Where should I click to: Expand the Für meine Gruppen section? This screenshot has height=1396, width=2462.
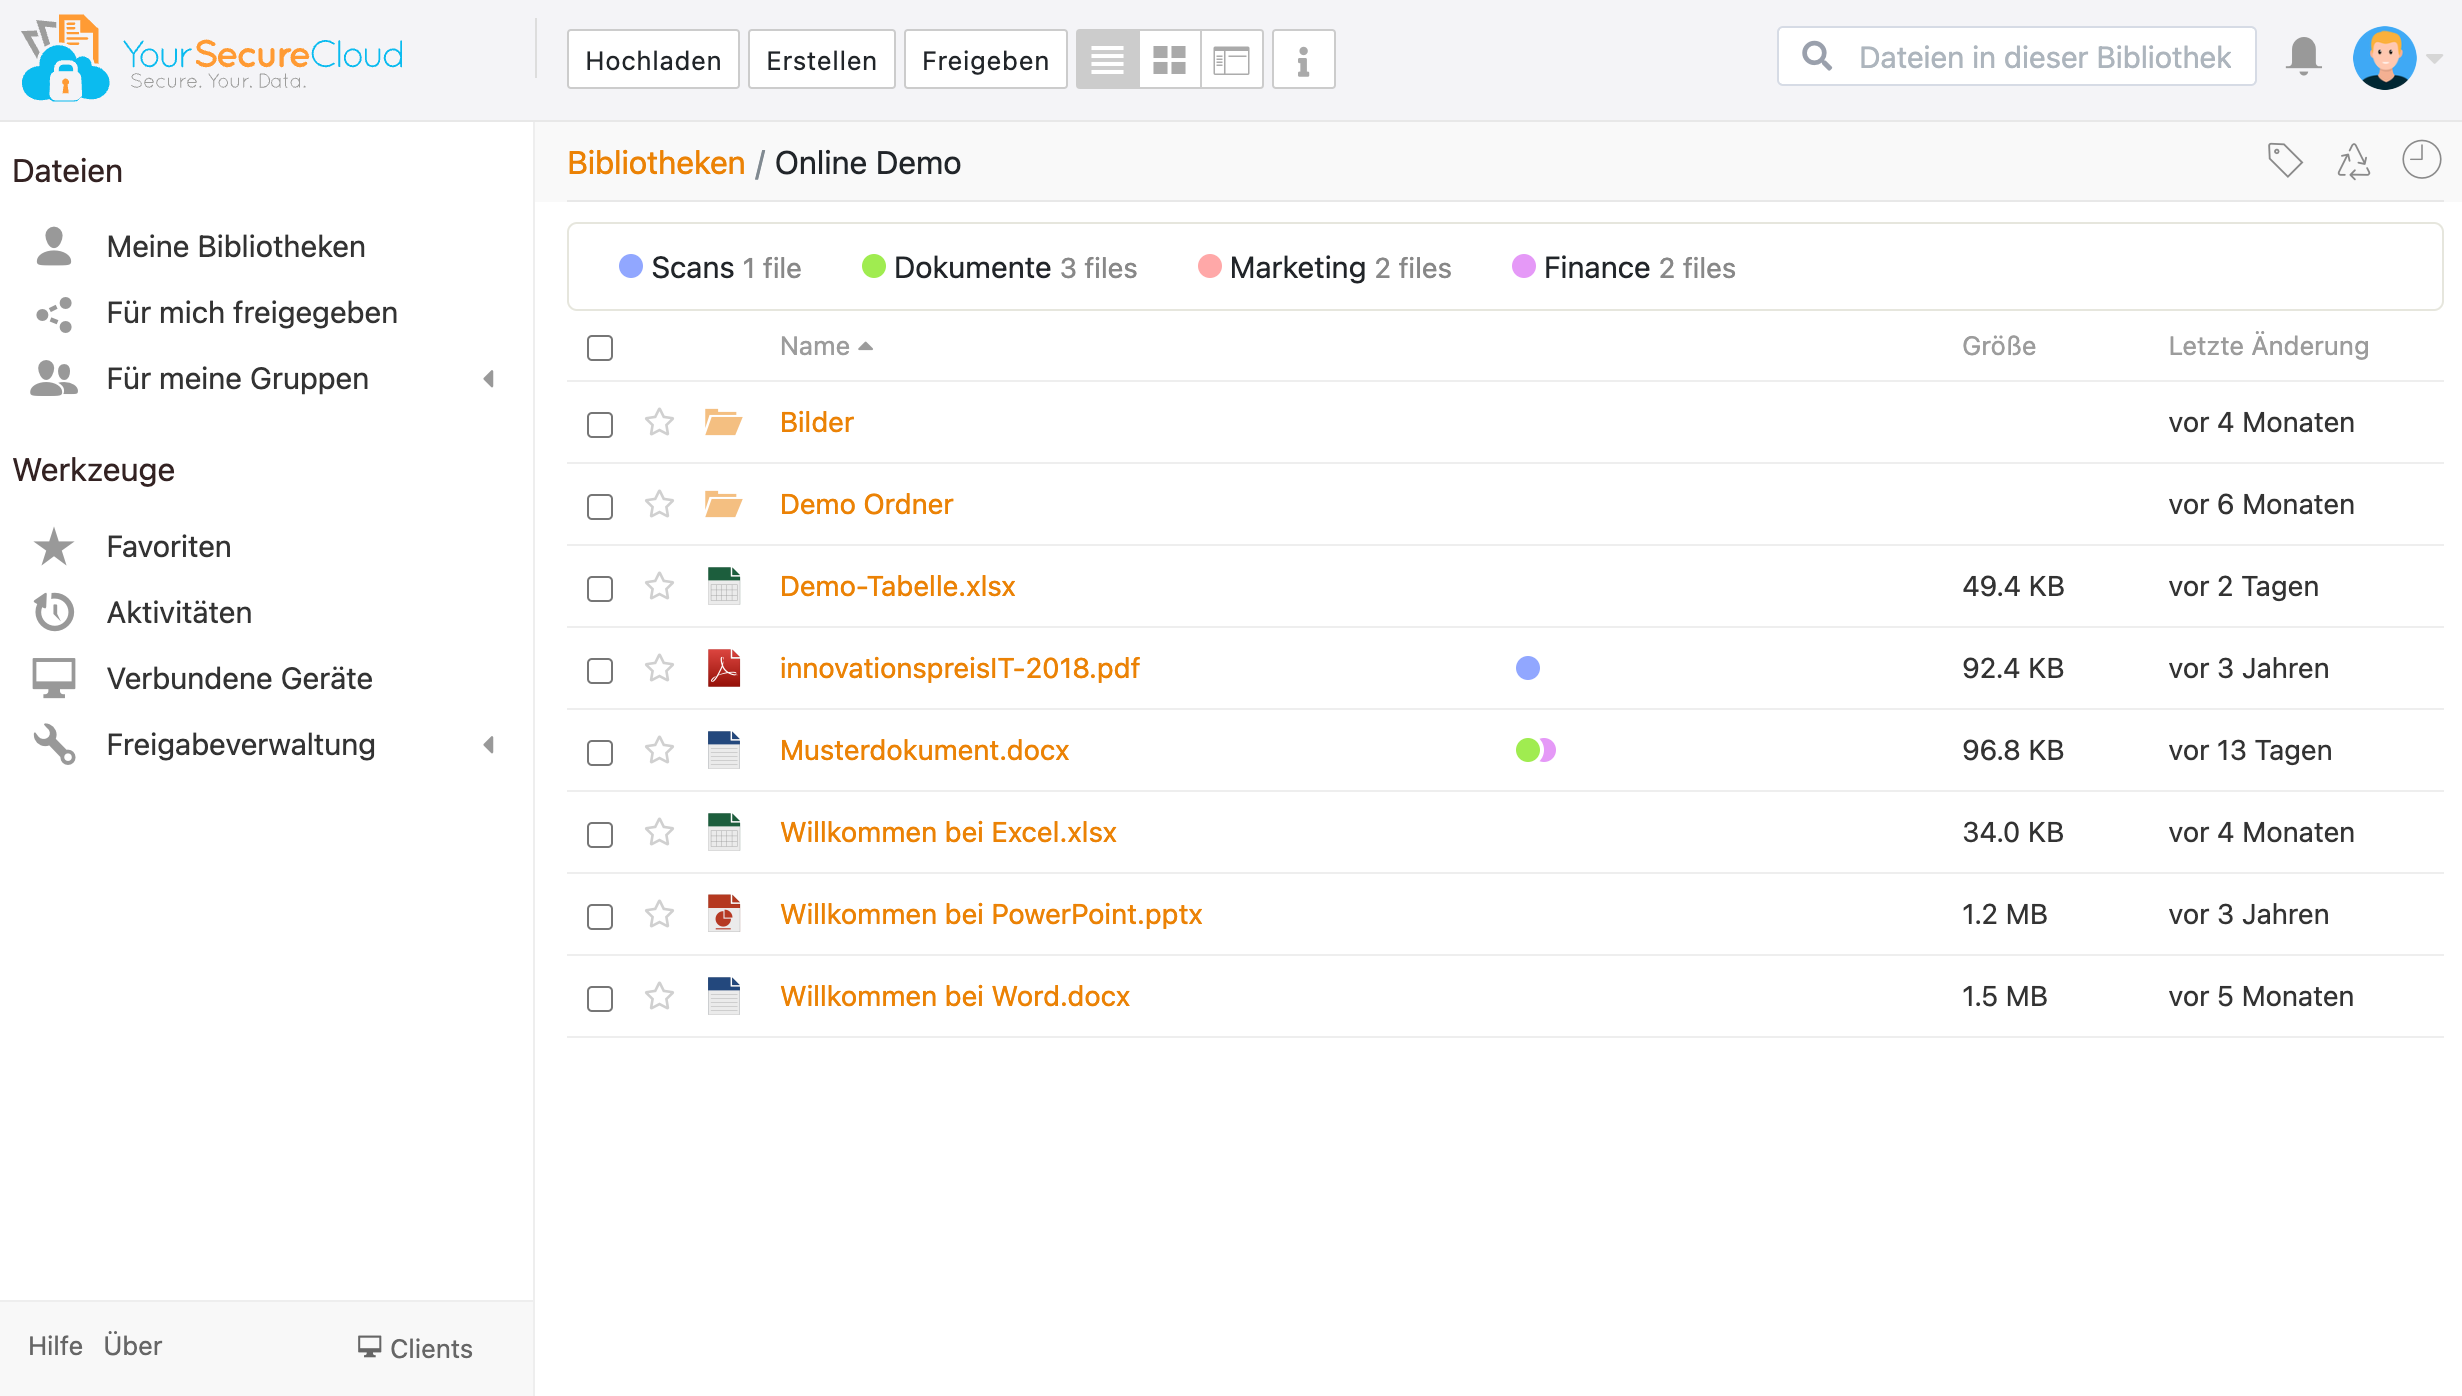coord(489,378)
